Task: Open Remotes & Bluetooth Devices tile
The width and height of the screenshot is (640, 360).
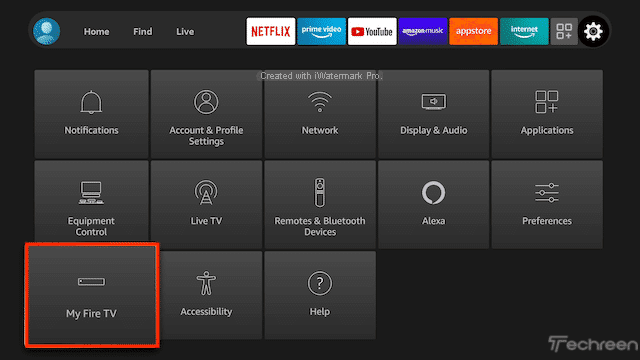Action: point(320,204)
